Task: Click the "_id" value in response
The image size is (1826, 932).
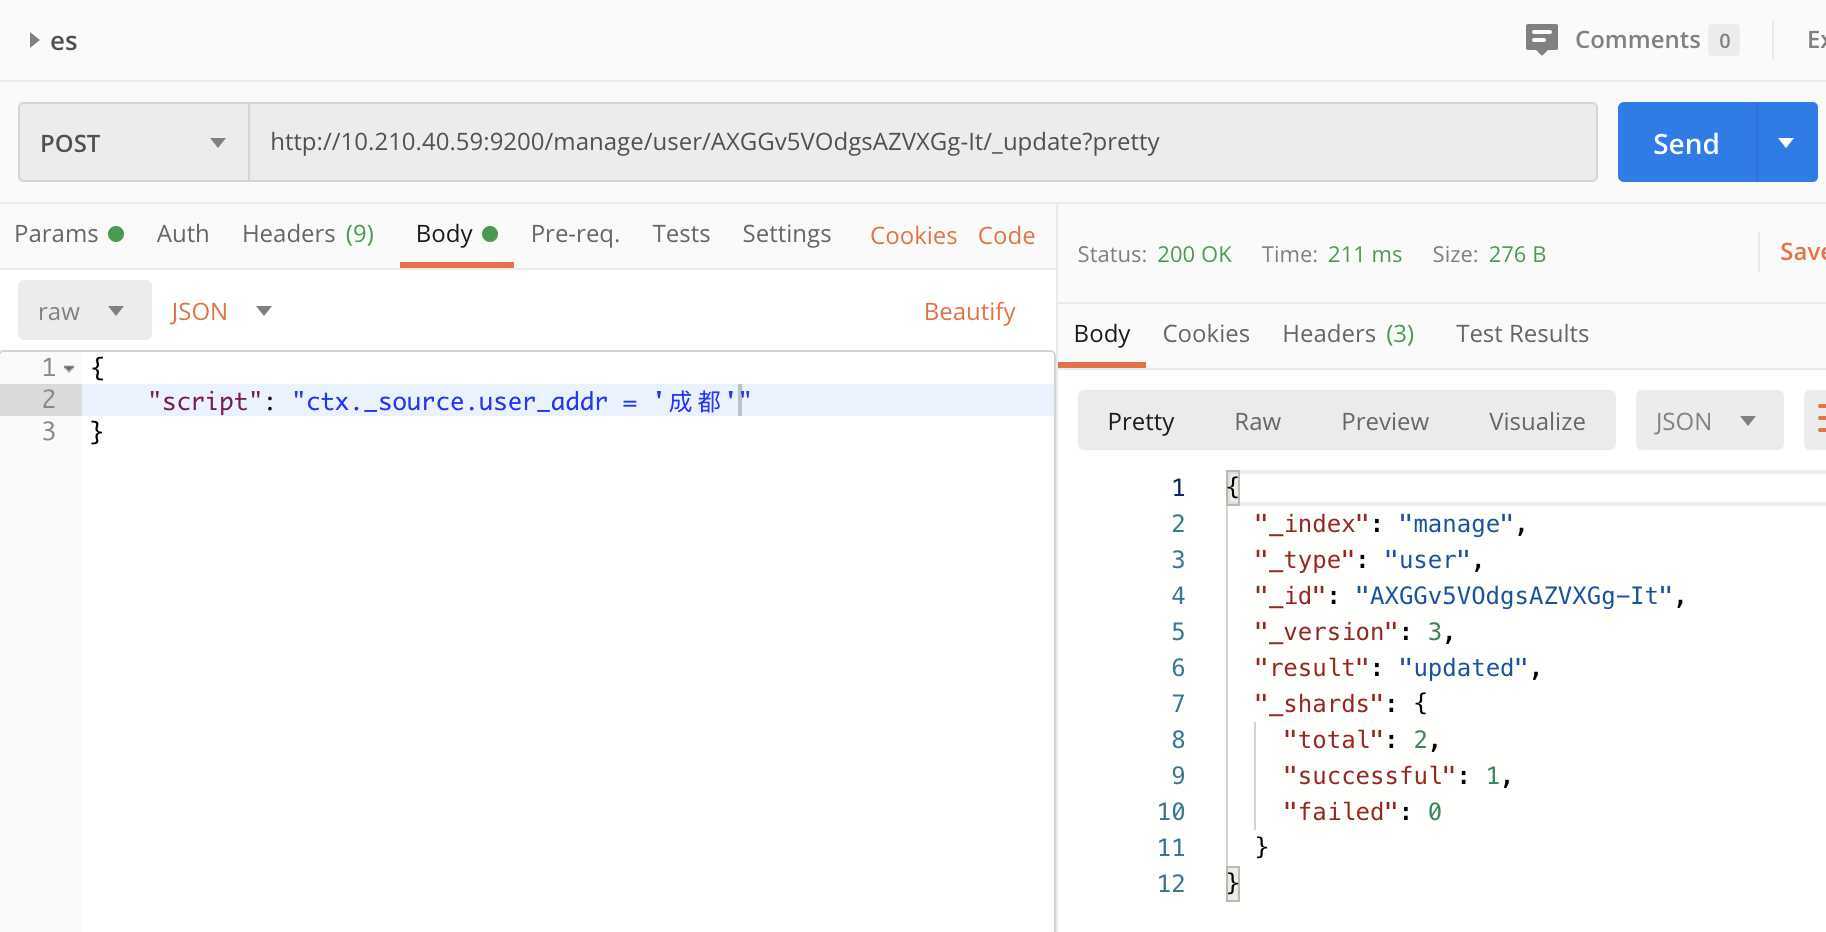Action: point(1514,596)
